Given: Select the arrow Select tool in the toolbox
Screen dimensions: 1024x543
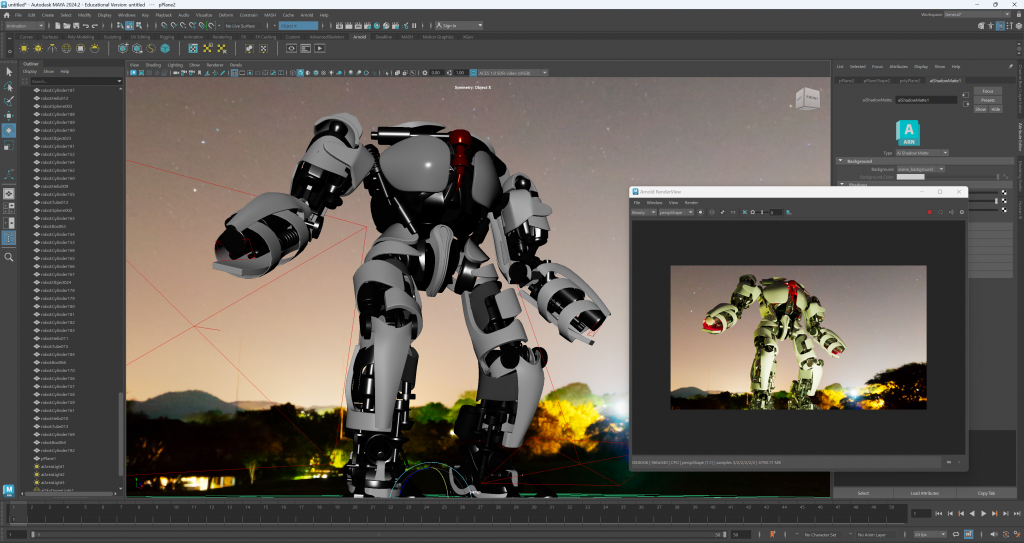Looking at the screenshot, I should [9, 72].
